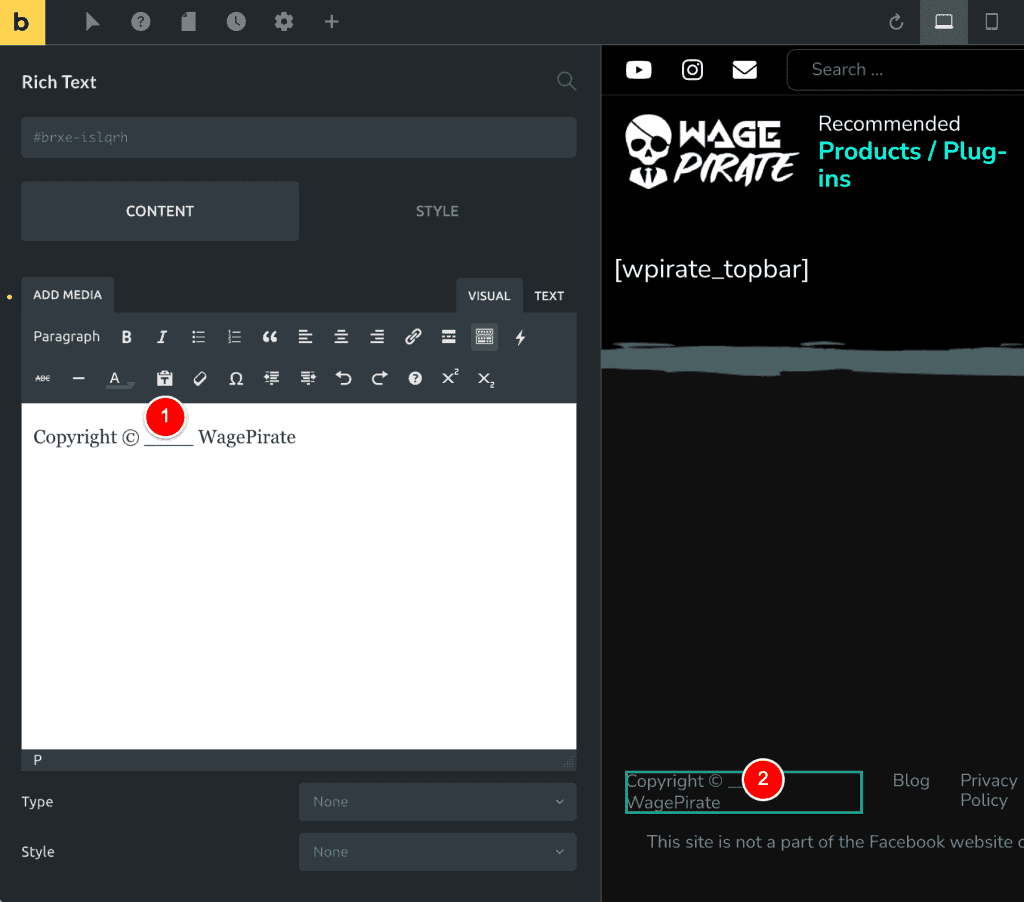Select the TEXT editing tab
The image size is (1024, 902).
pyautogui.click(x=548, y=295)
